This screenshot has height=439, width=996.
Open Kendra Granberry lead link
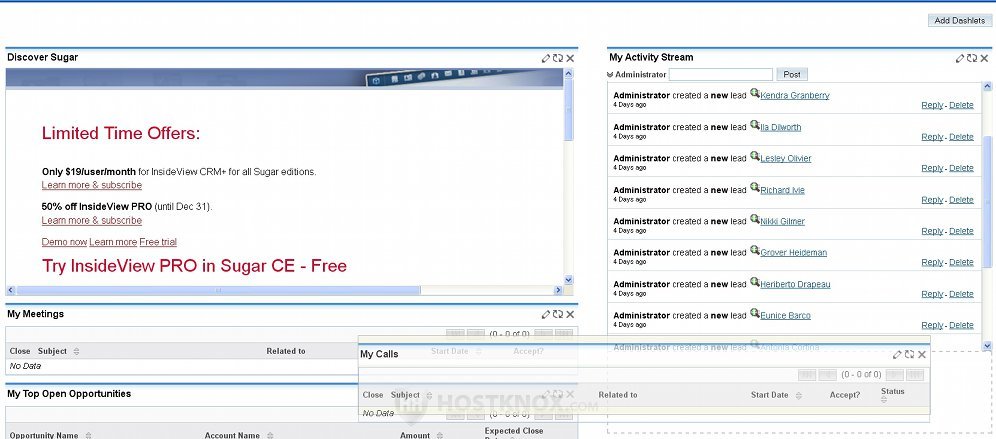(x=795, y=95)
